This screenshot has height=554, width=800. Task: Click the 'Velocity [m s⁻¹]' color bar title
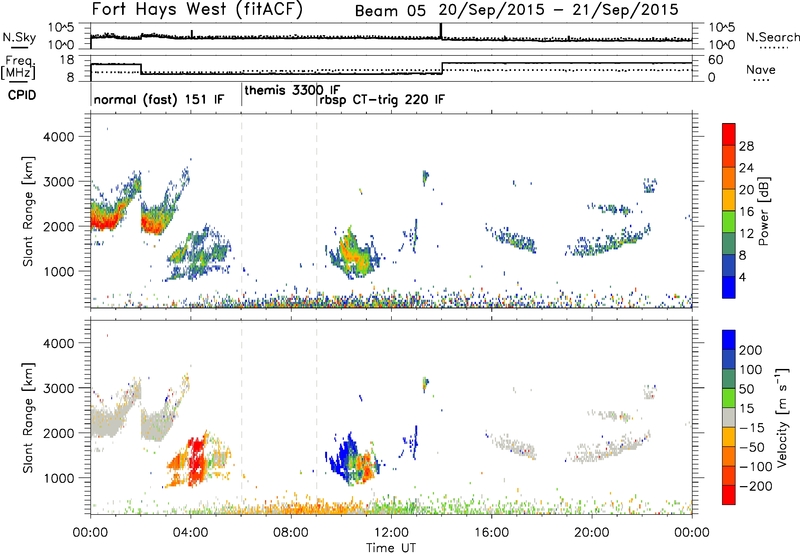[x=782, y=417]
